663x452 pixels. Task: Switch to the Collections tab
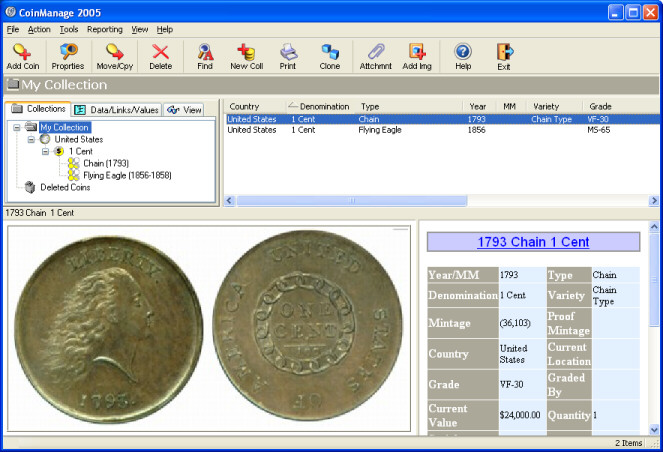coord(38,109)
